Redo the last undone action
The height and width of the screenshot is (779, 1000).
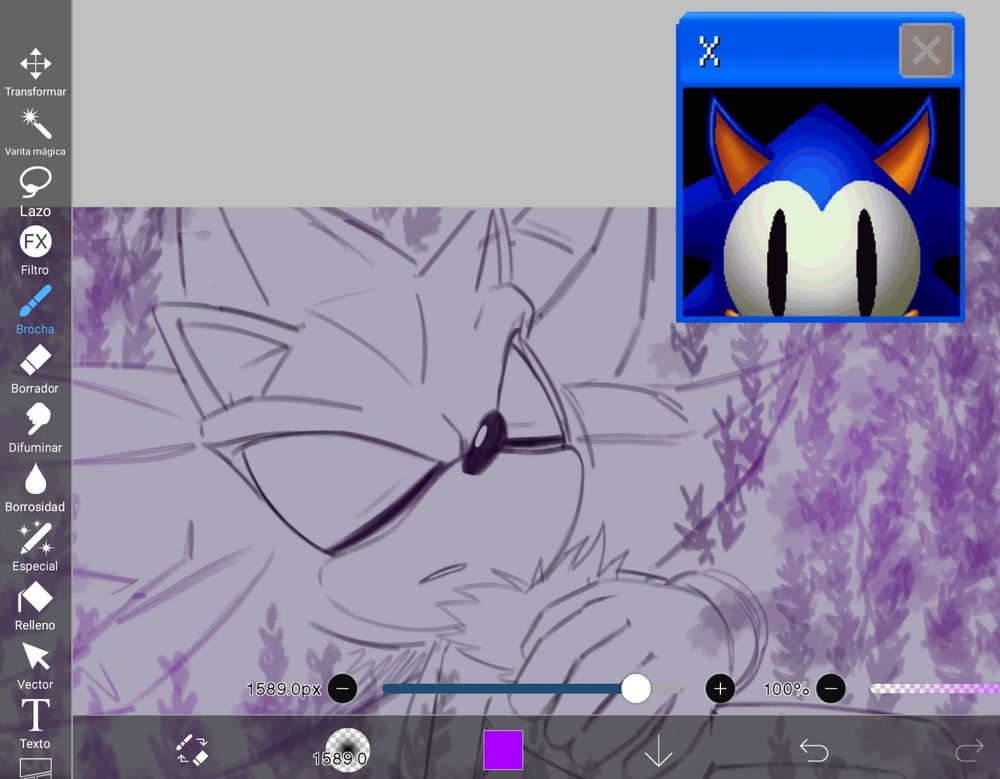pos(969,750)
